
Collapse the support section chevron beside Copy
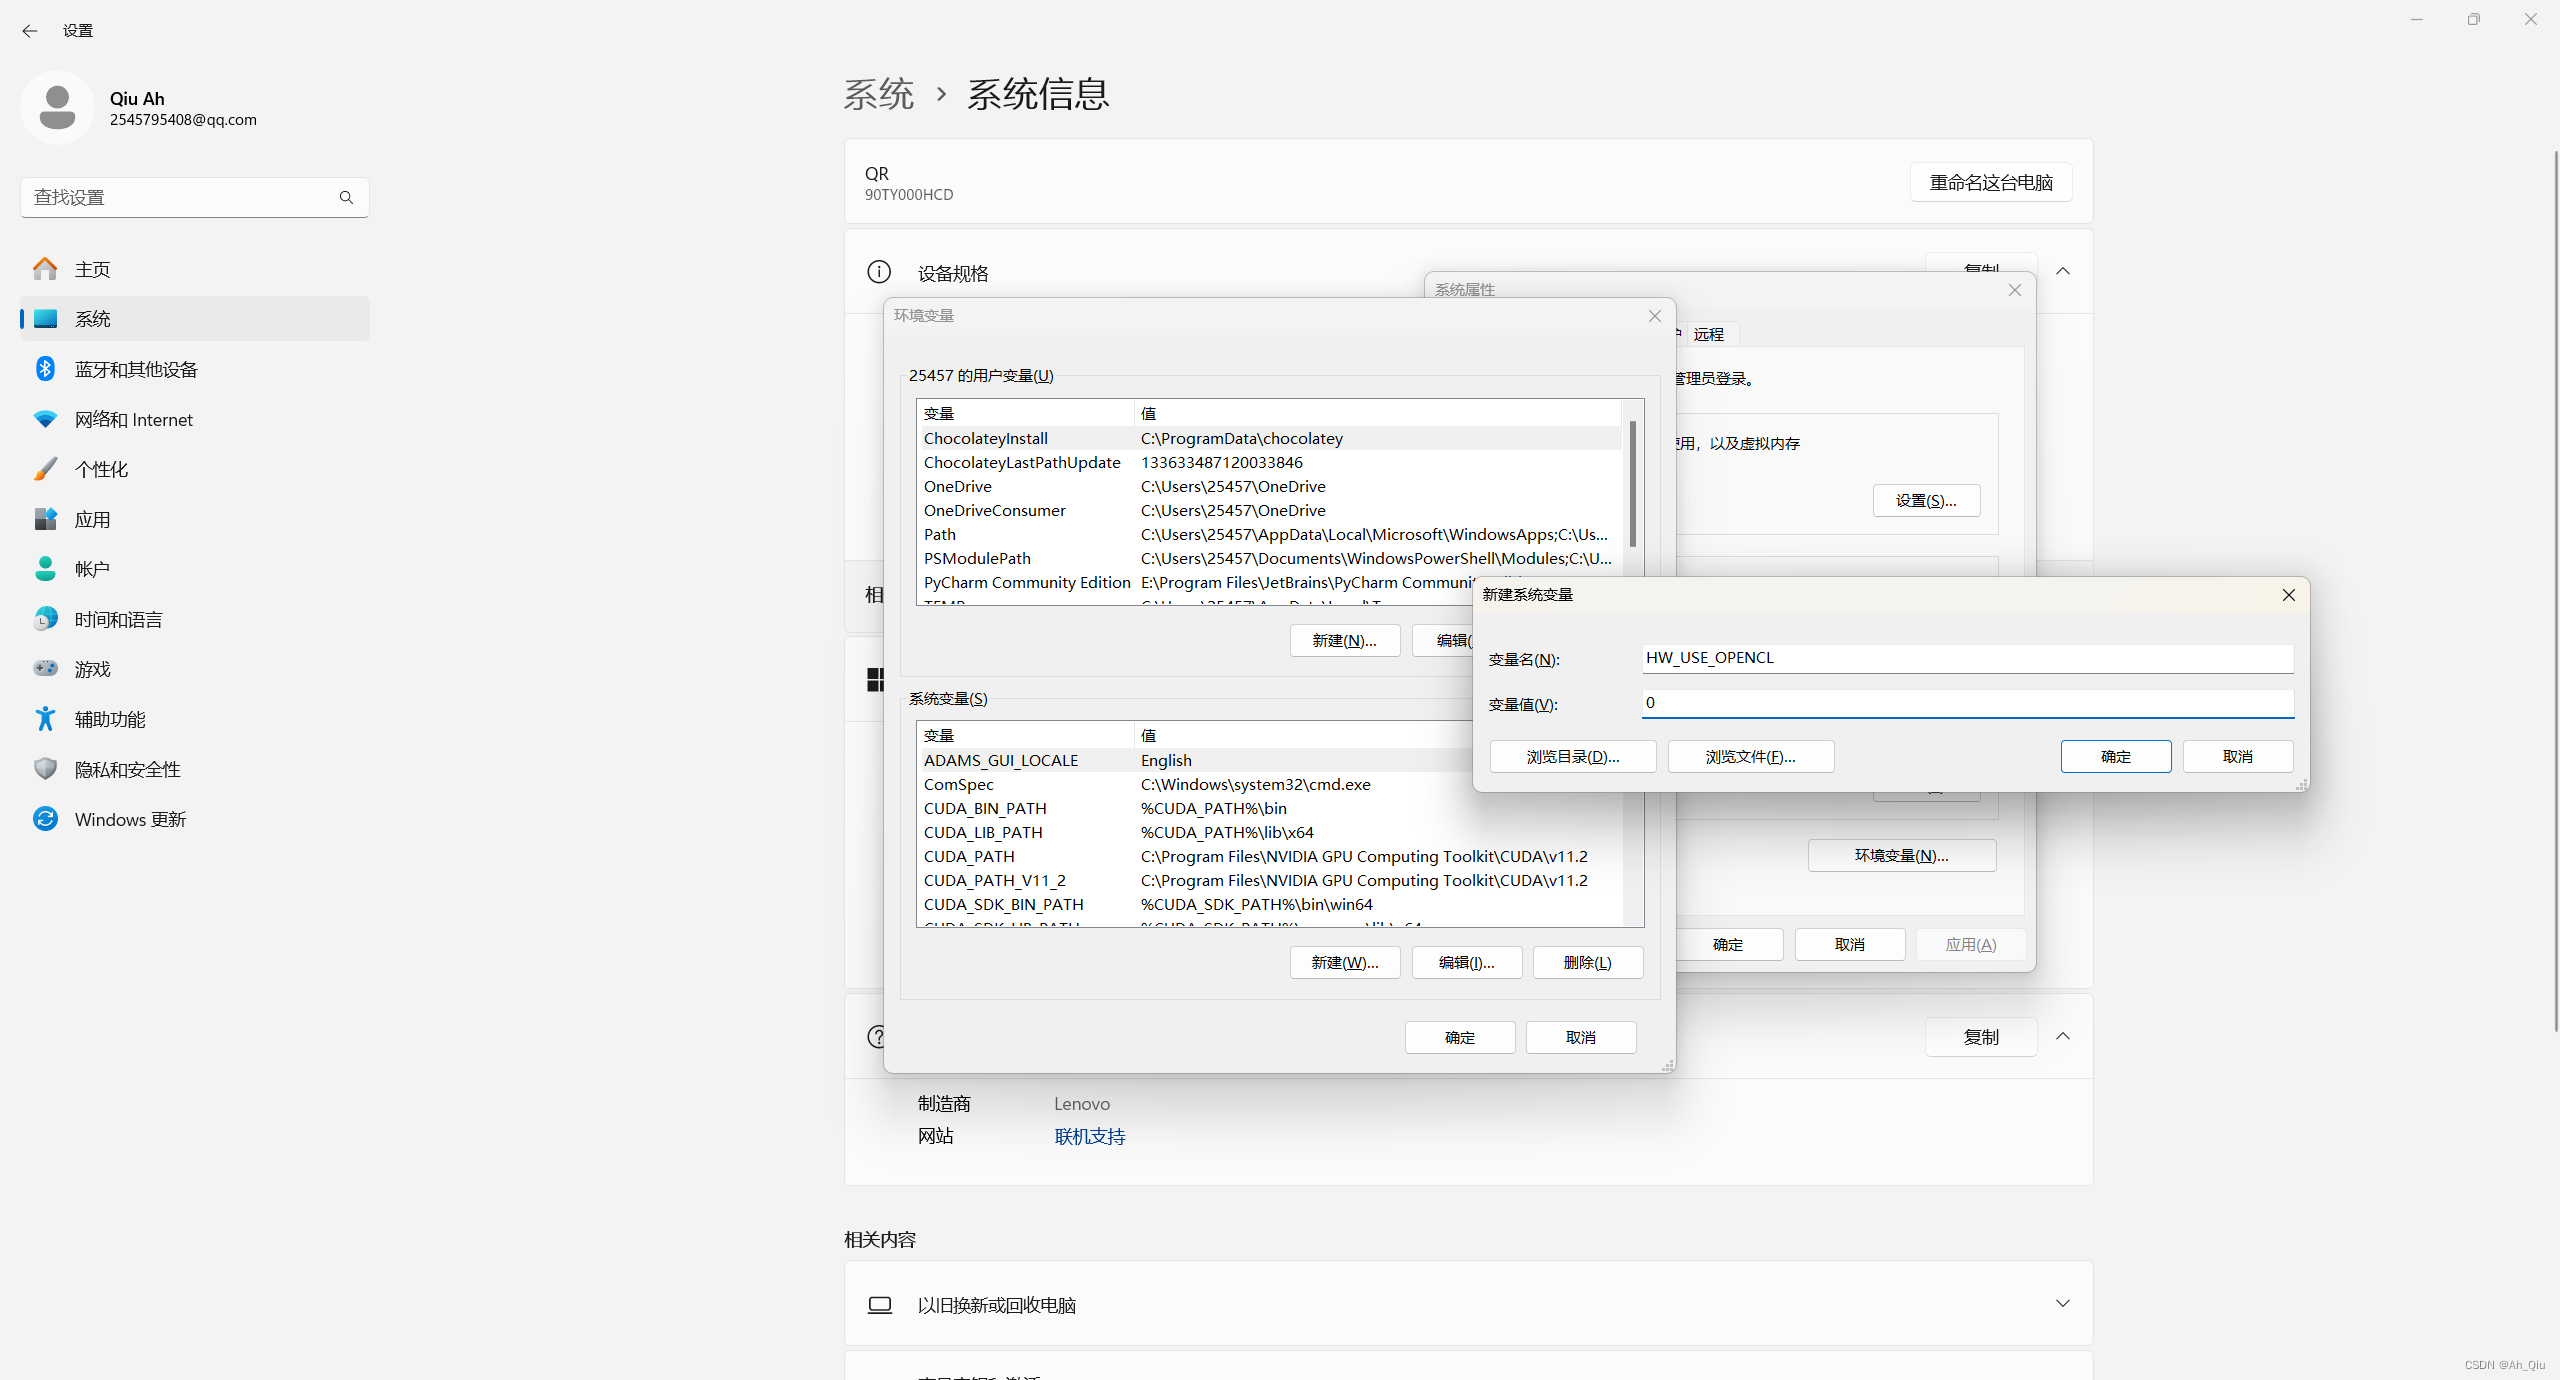point(2062,1036)
